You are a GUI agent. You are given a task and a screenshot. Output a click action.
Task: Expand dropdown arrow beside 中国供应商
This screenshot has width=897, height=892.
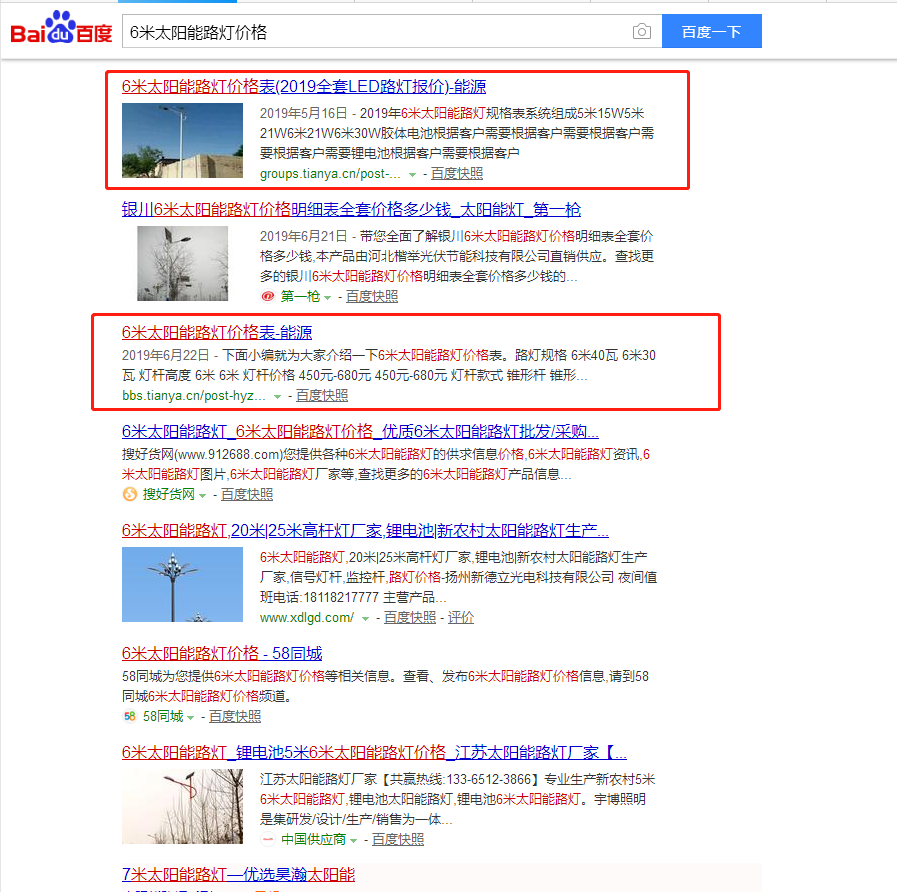pyautogui.click(x=354, y=840)
